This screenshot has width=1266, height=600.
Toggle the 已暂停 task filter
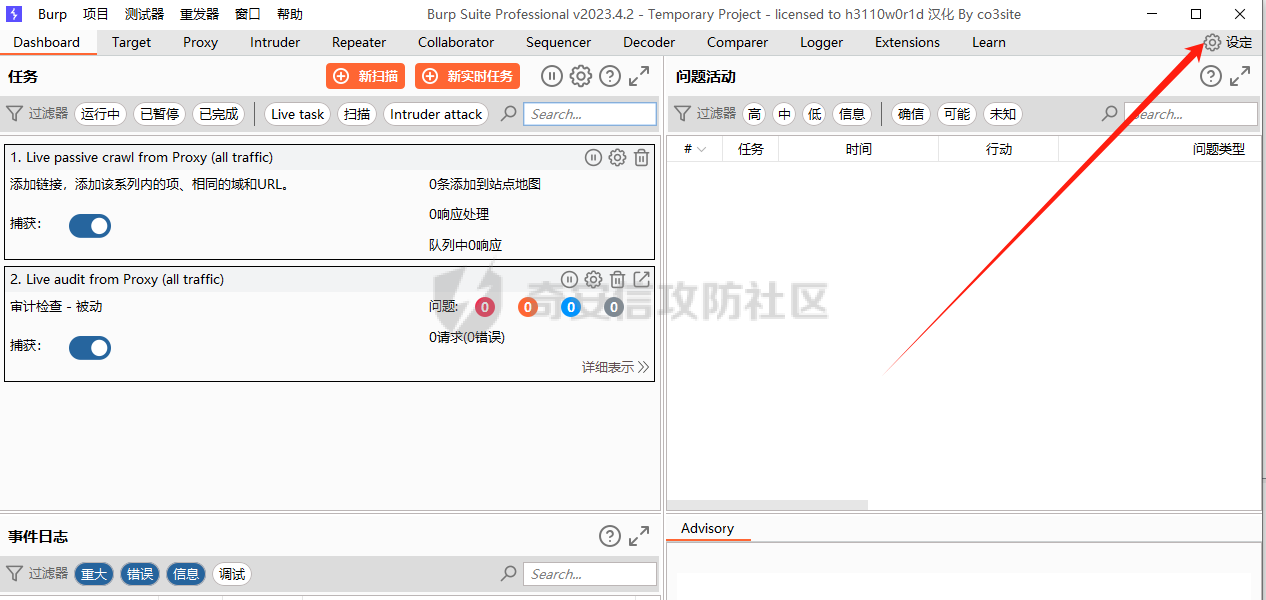pyautogui.click(x=160, y=114)
